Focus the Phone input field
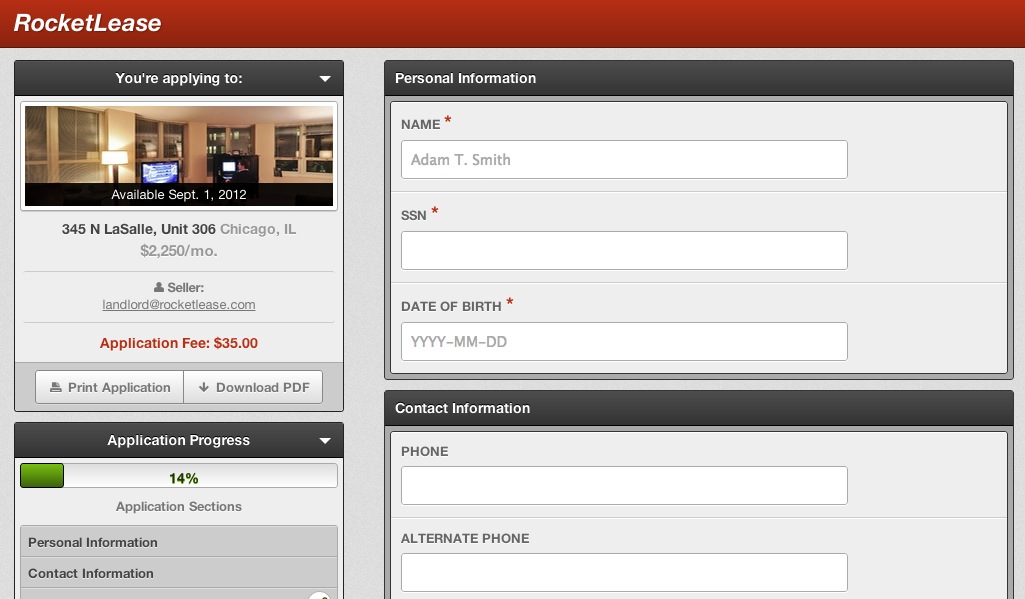The height and width of the screenshot is (599, 1025). (x=624, y=485)
